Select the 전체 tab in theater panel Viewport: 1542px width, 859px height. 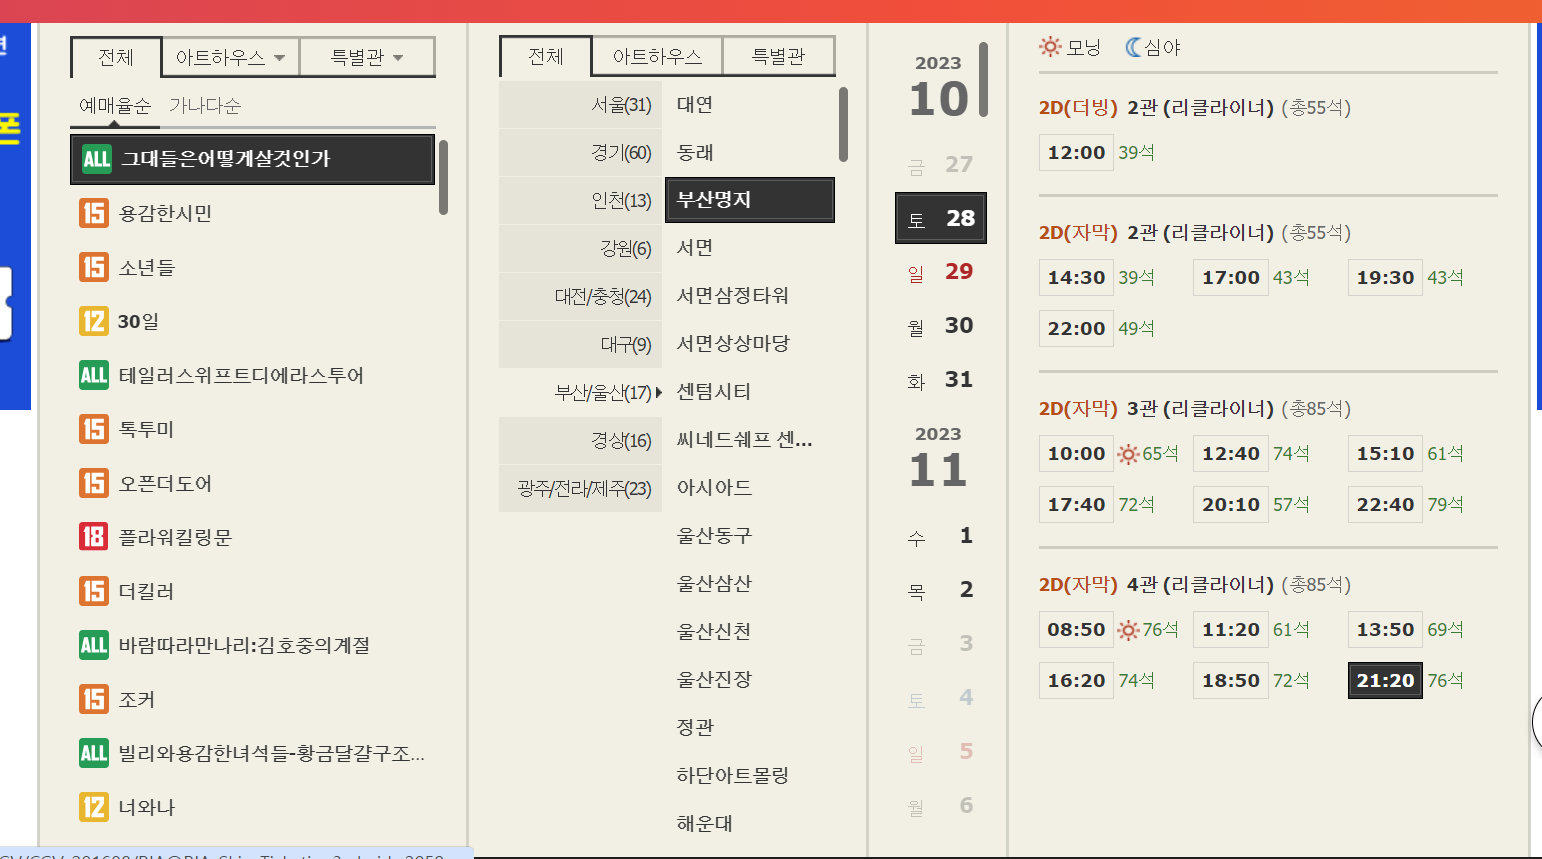pyautogui.click(x=546, y=56)
